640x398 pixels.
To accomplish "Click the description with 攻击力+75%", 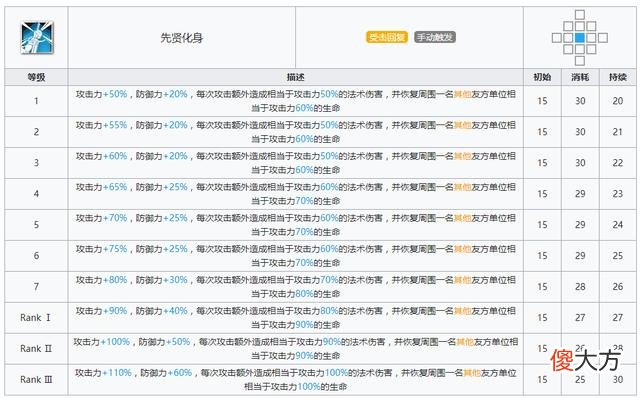I will coord(296,256).
